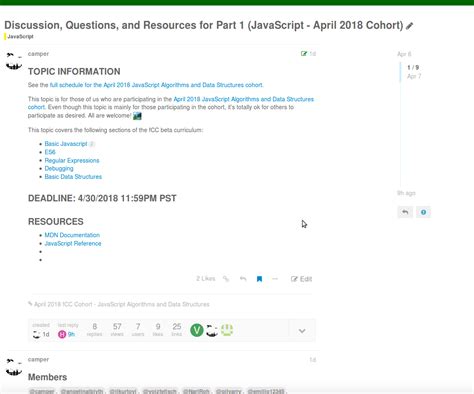Viewport: 474px width, 394px height.
Task: Click the green 'V' frequent poster avatar
Action: tap(197, 330)
